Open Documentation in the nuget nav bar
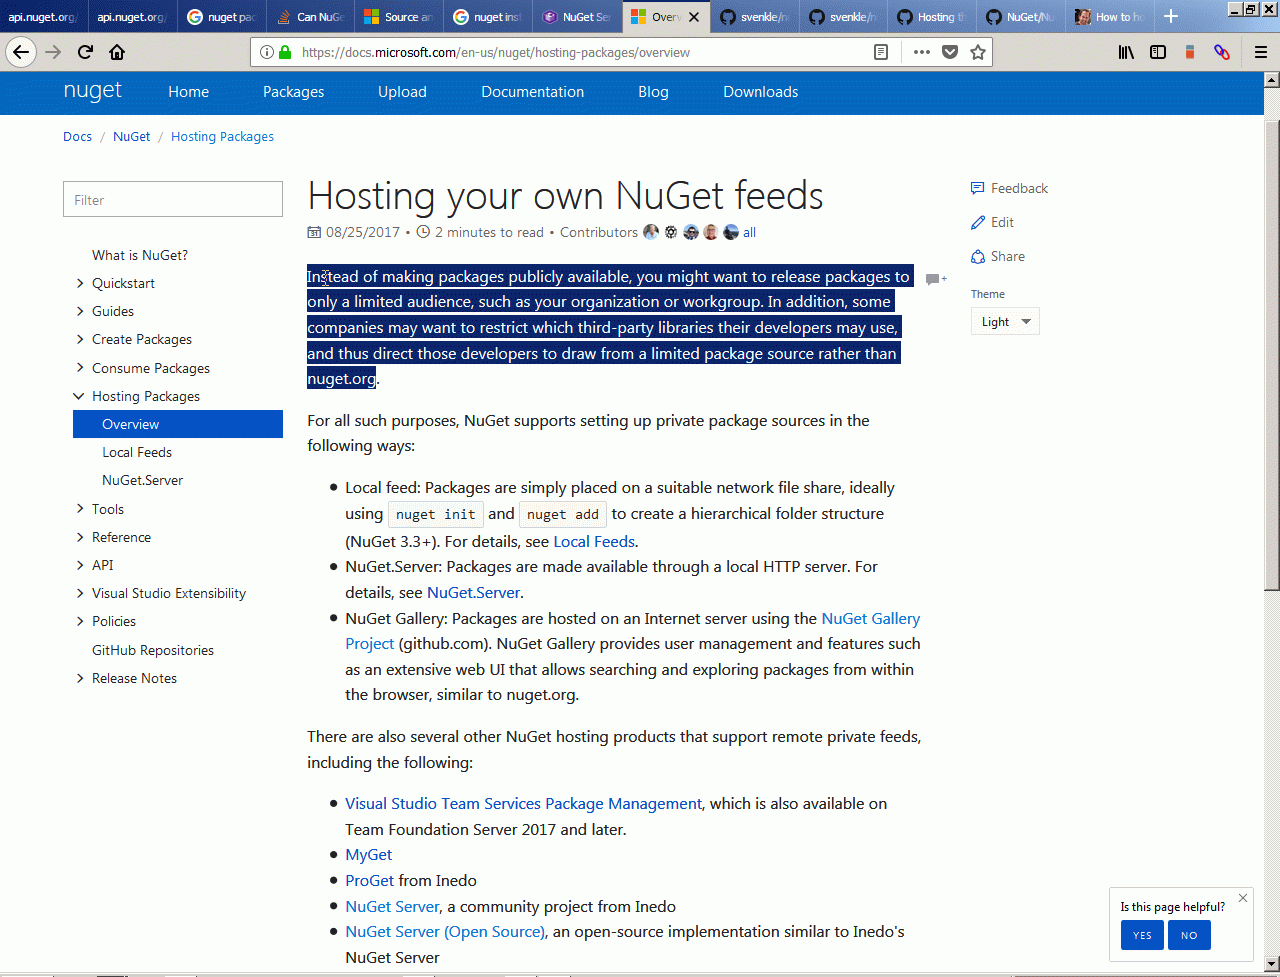The height and width of the screenshot is (977, 1280). tap(532, 92)
